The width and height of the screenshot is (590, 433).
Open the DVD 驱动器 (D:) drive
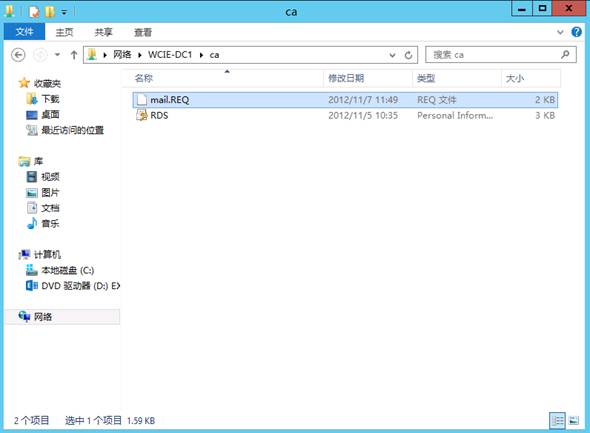tap(81, 286)
